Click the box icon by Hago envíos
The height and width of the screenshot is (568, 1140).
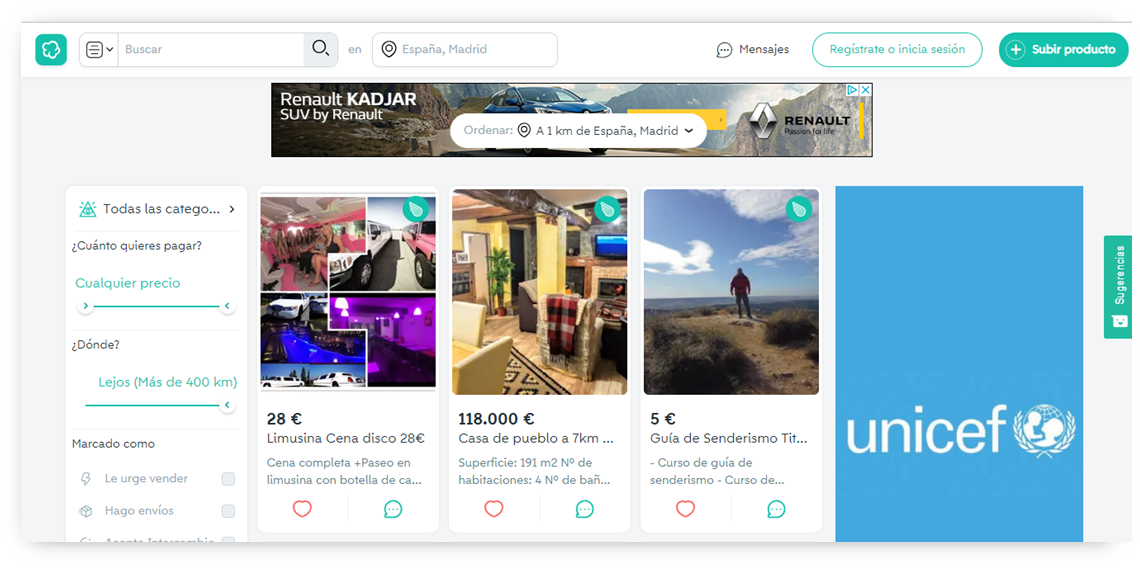pyautogui.click(x=86, y=511)
